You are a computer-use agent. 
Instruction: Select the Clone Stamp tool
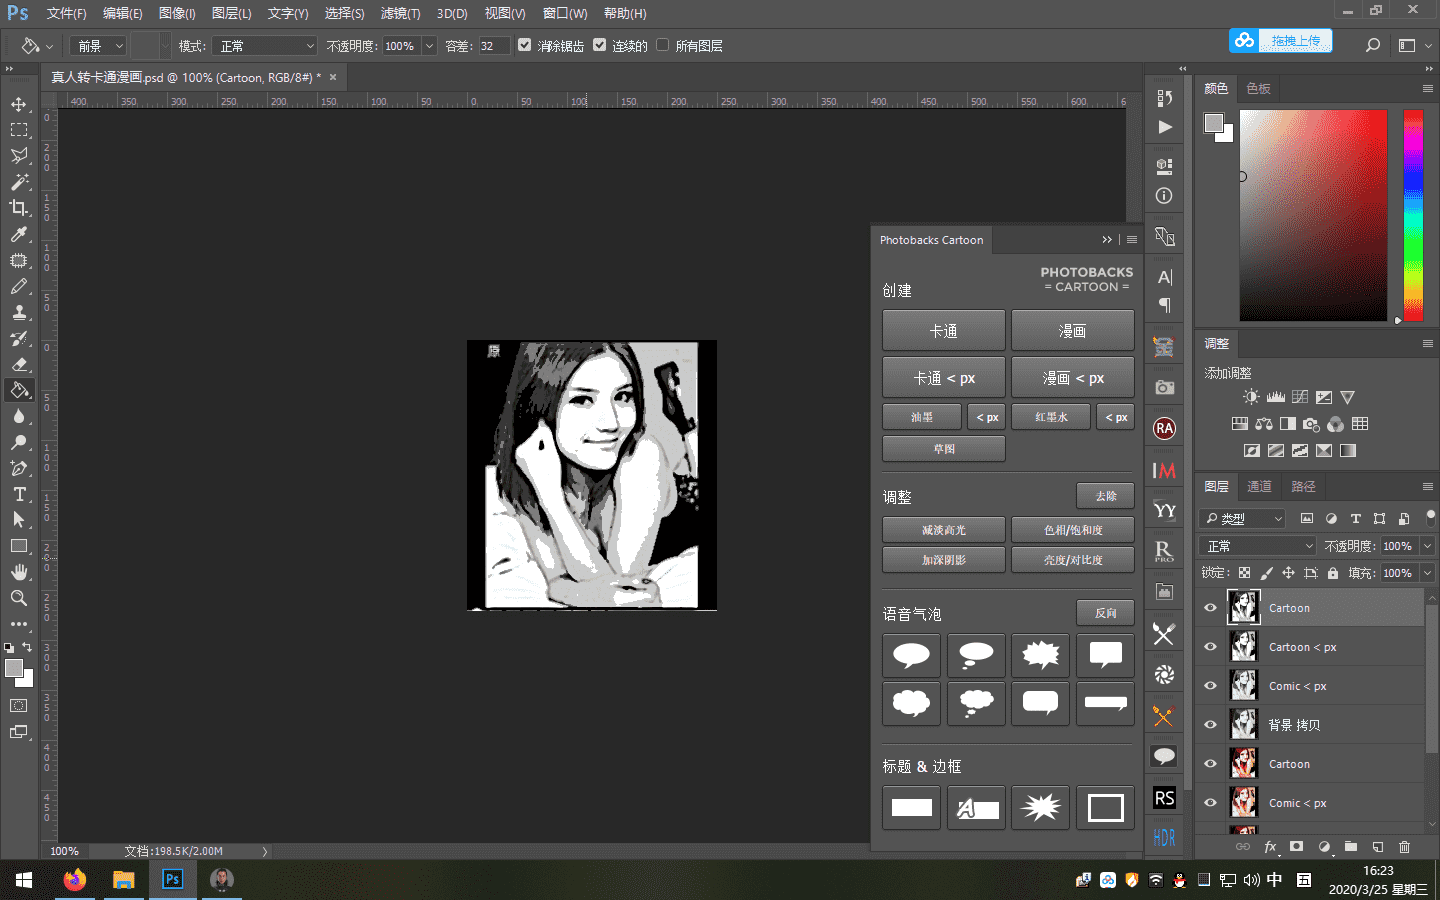[x=19, y=312]
